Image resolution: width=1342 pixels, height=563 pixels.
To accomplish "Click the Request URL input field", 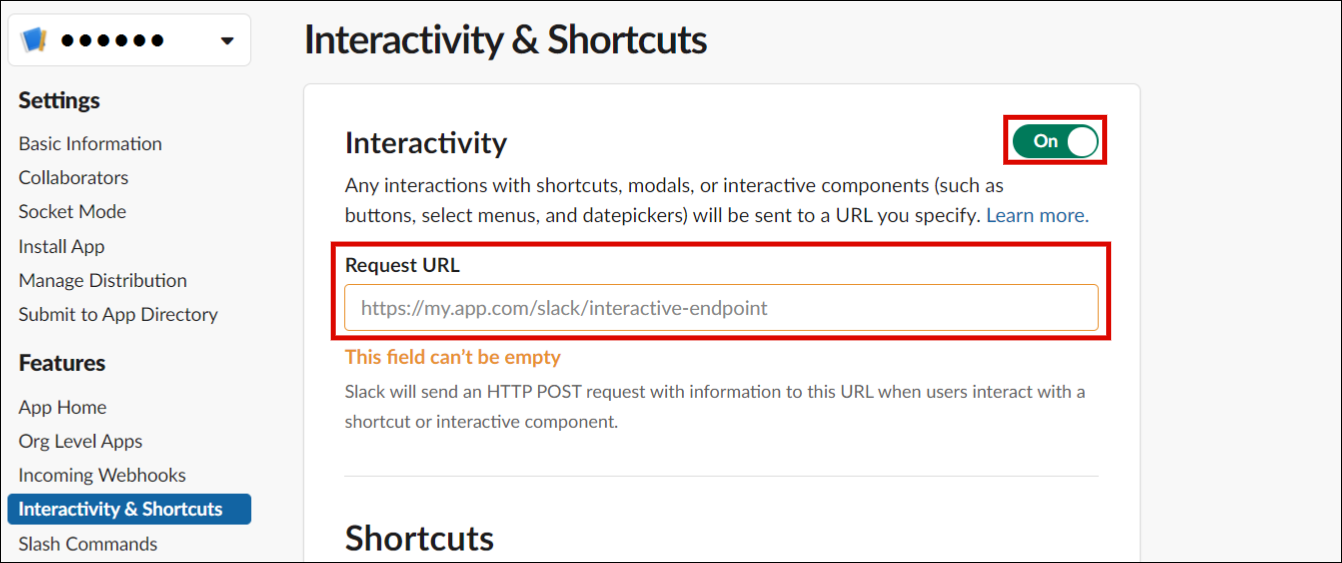I will [x=721, y=308].
